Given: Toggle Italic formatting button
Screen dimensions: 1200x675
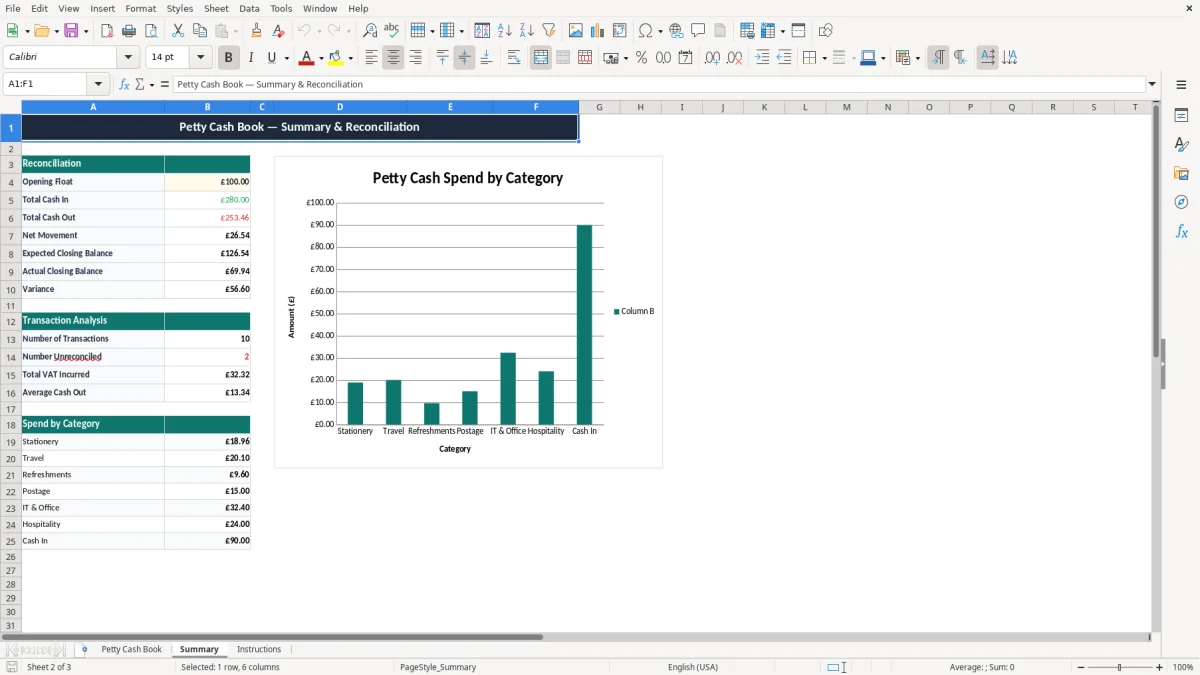Looking at the screenshot, I should [250, 58].
